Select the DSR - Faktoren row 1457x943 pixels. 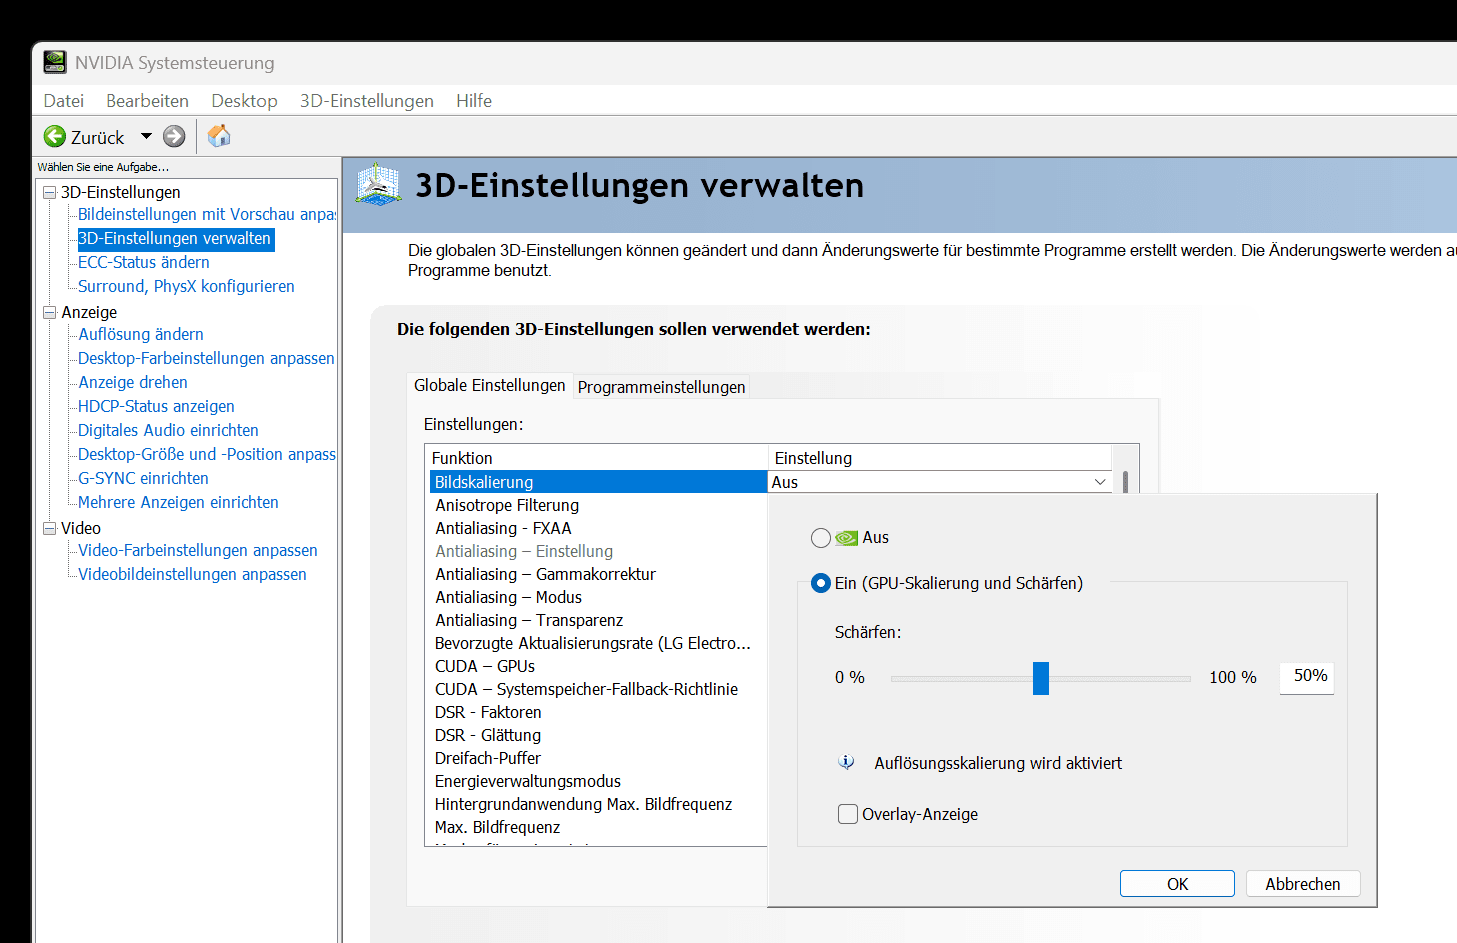tap(598, 712)
